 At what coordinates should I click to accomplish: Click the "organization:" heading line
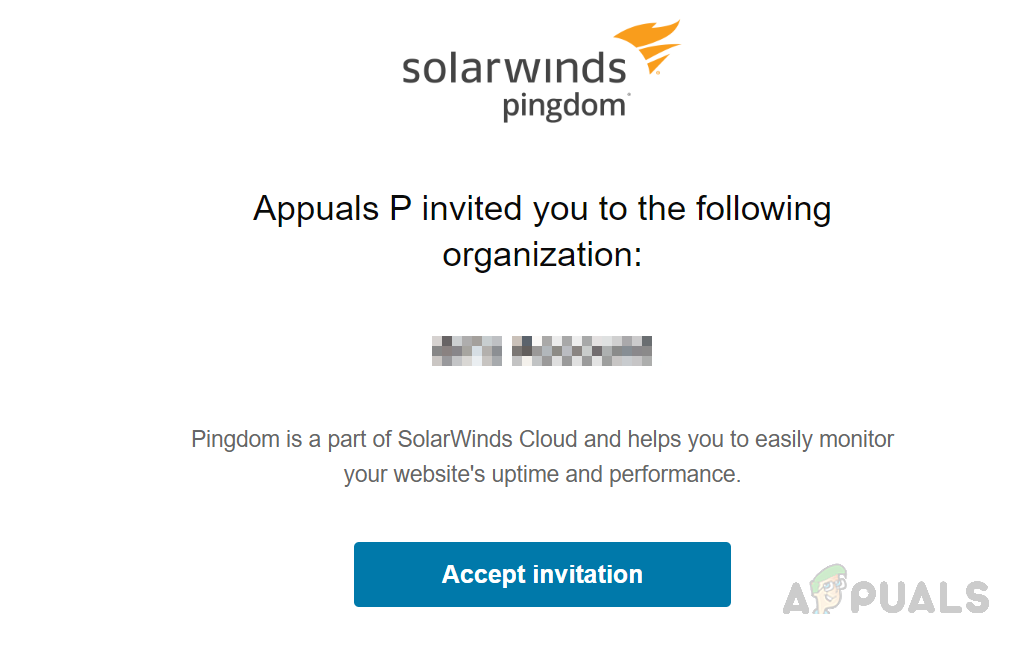(x=542, y=254)
